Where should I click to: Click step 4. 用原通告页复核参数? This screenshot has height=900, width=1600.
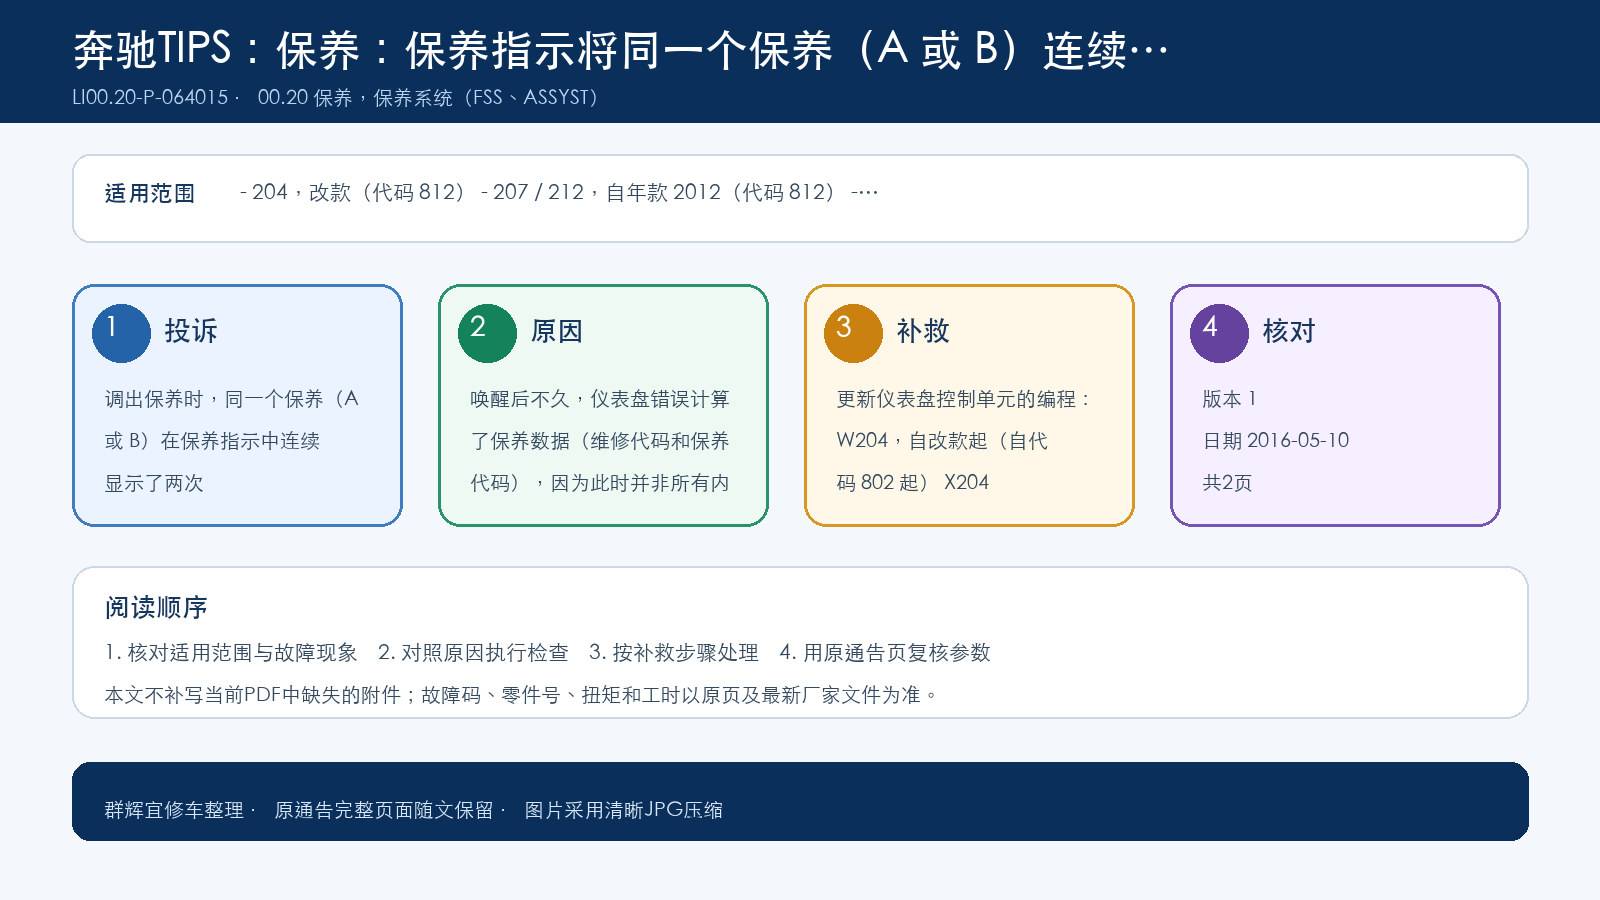coord(885,653)
